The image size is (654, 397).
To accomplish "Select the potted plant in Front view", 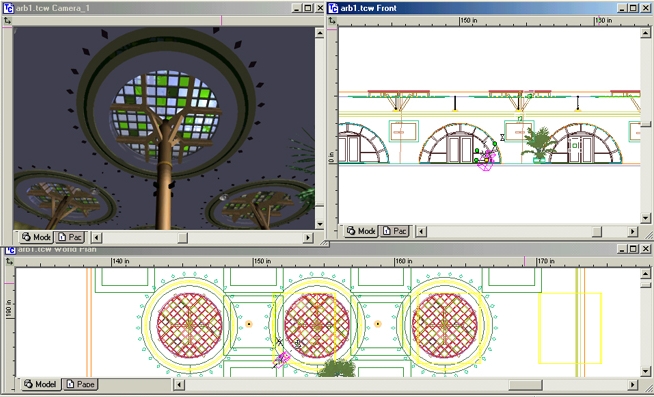I will (538, 144).
